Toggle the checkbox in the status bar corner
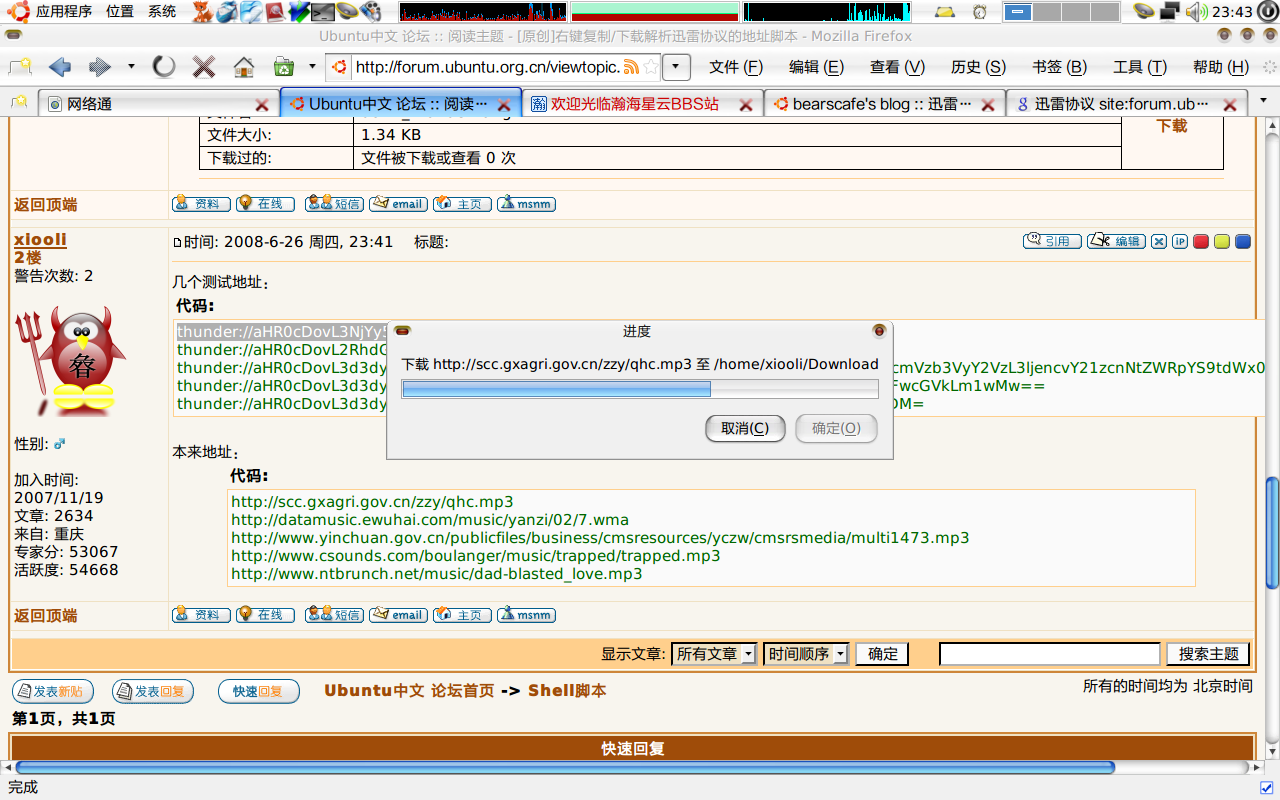Screen dimensions: 1280x800 (1265, 787)
